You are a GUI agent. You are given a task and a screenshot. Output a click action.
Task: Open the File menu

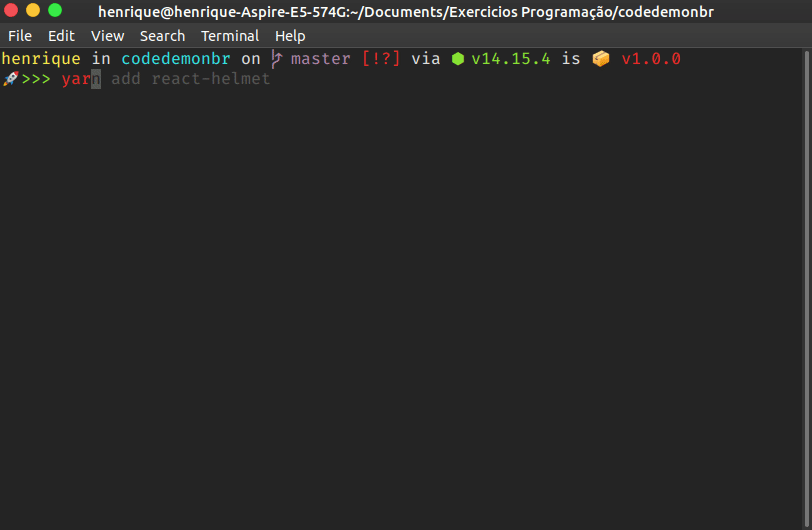click(20, 36)
